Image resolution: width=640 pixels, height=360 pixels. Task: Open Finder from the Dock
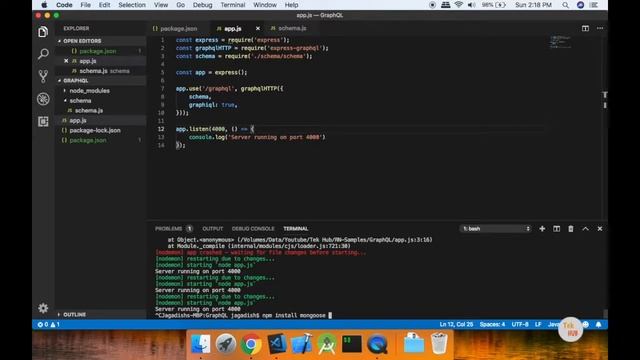click(200, 344)
